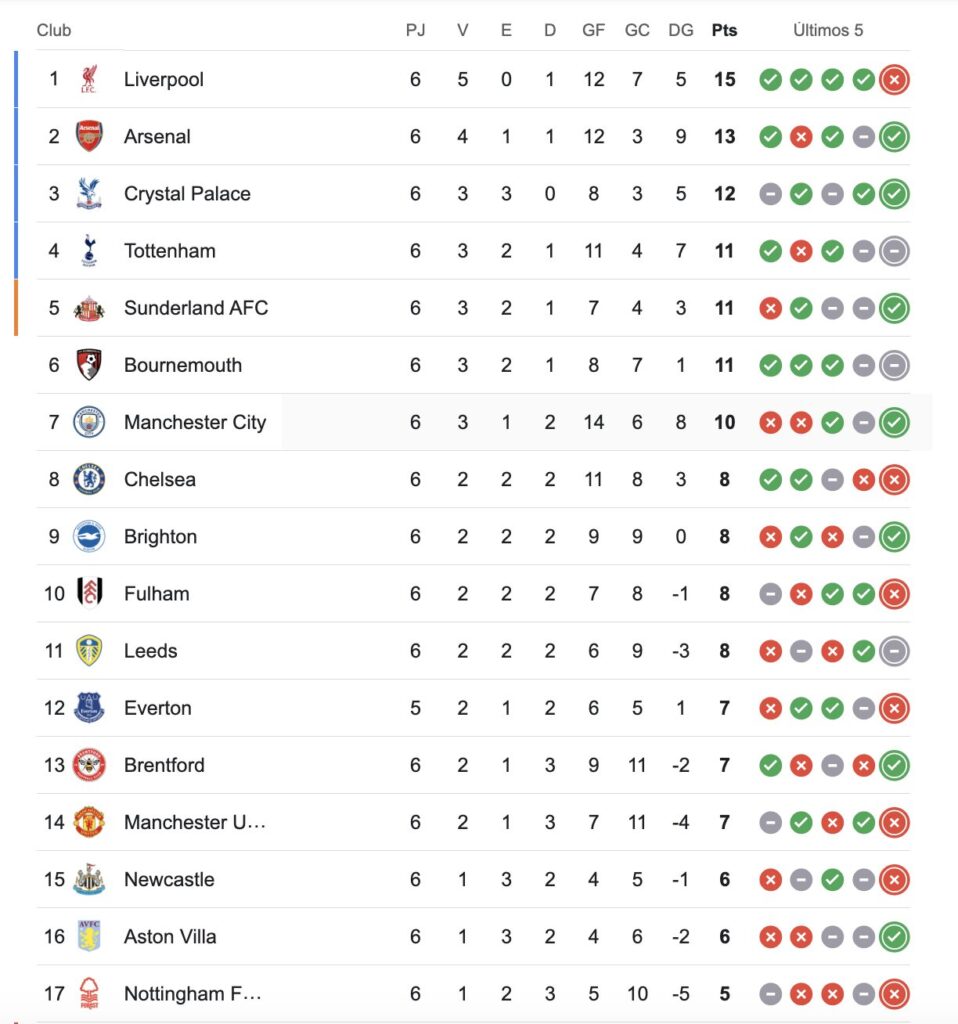Click the Crystal Palace crest icon
The image size is (958, 1024).
90,193
